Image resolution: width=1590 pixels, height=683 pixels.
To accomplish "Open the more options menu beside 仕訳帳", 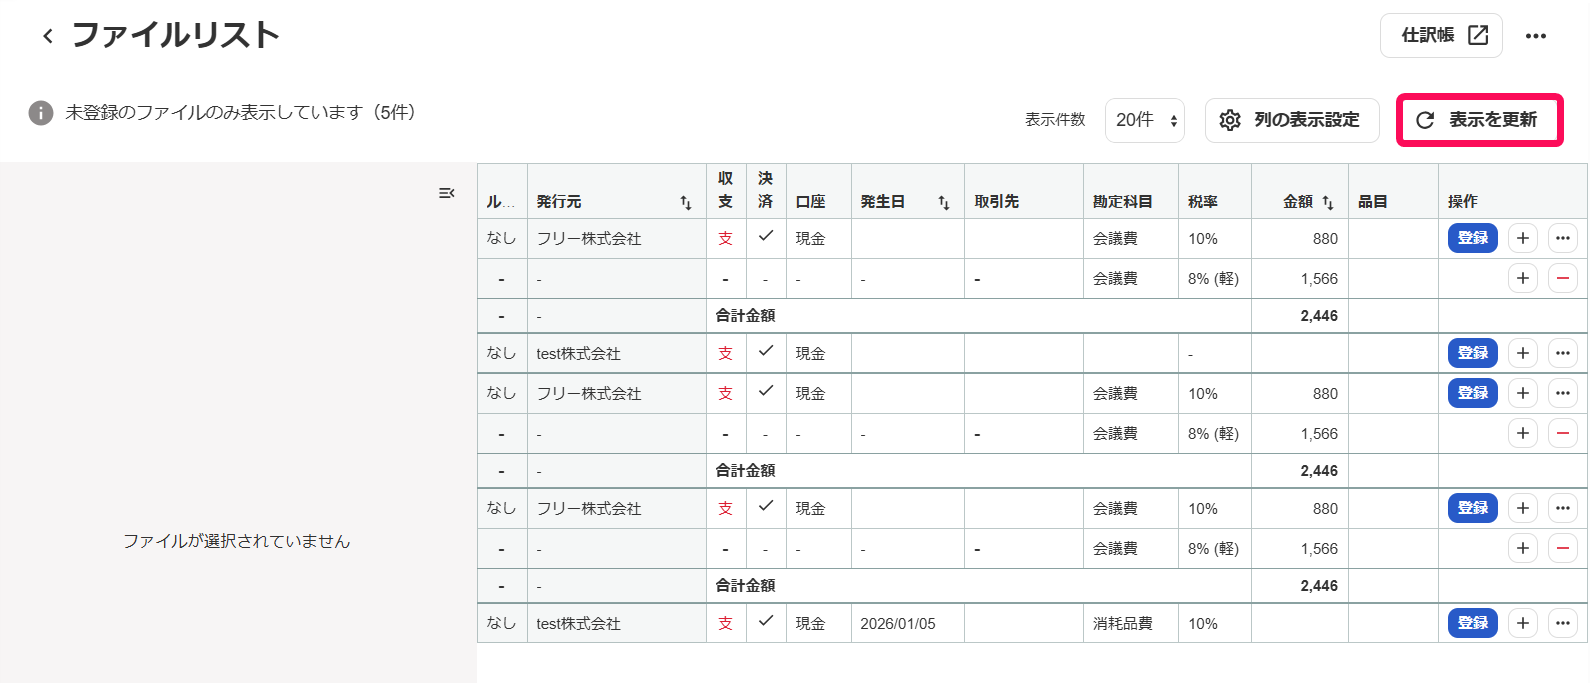I will tap(1535, 36).
